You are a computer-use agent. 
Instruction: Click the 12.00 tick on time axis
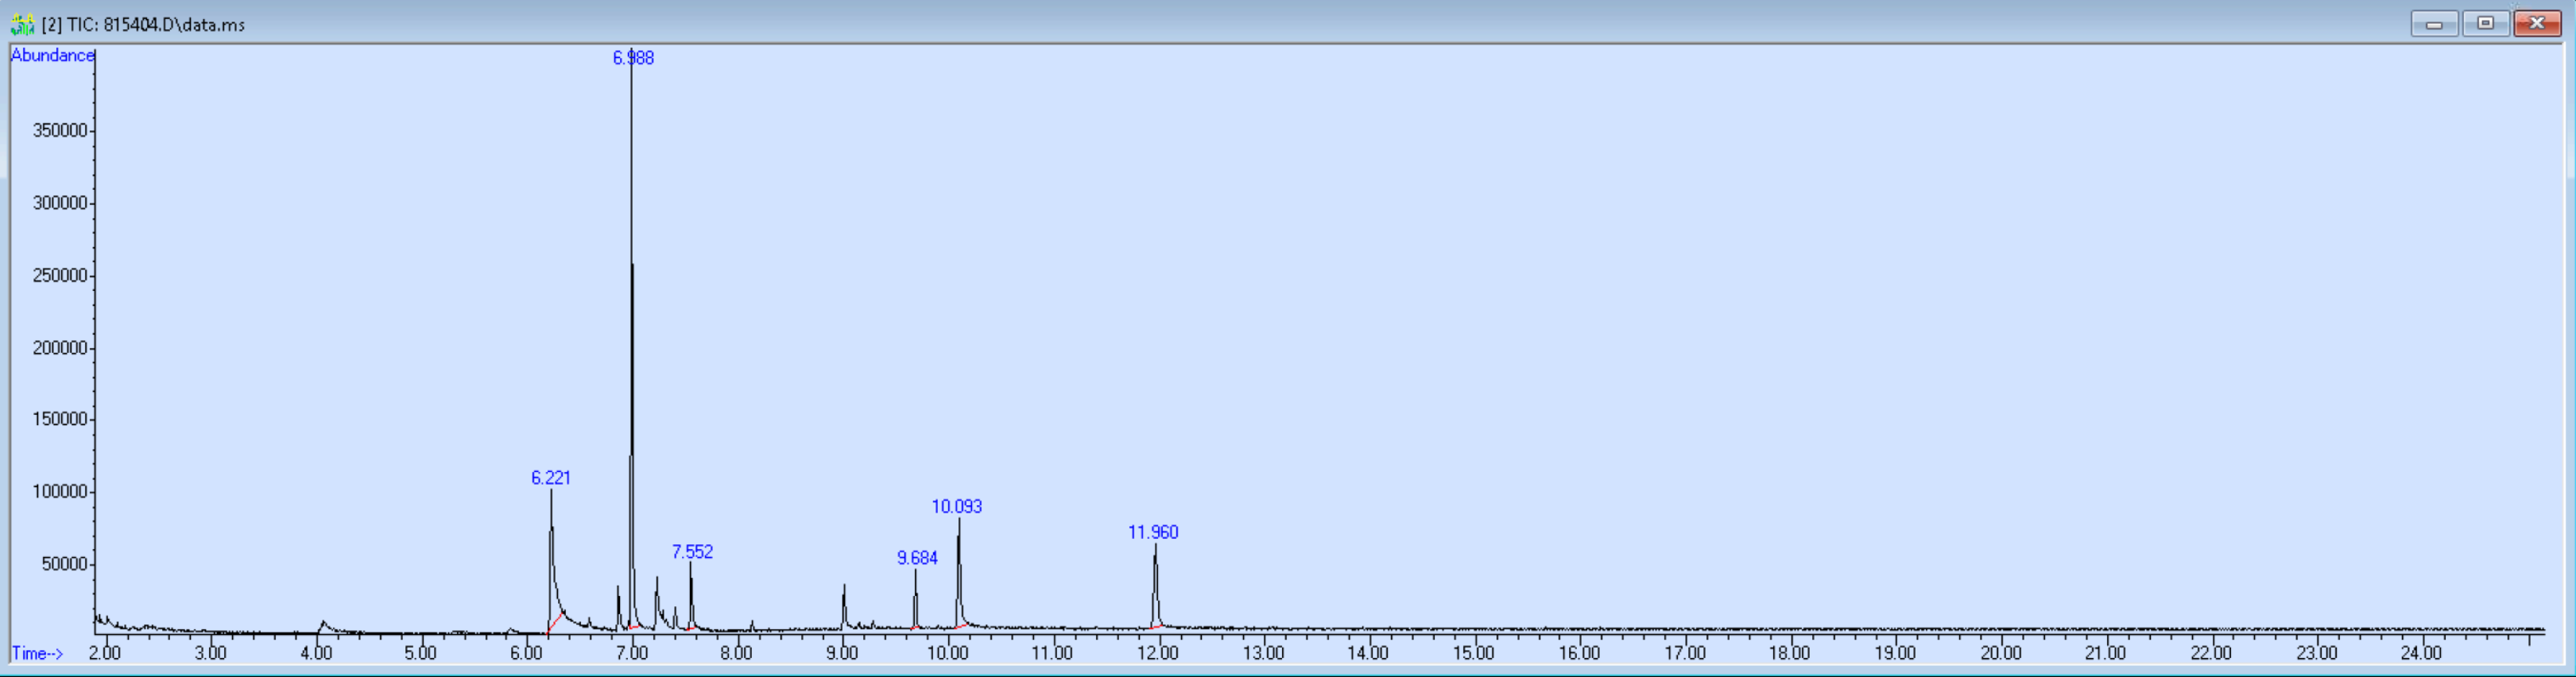coord(1158,653)
